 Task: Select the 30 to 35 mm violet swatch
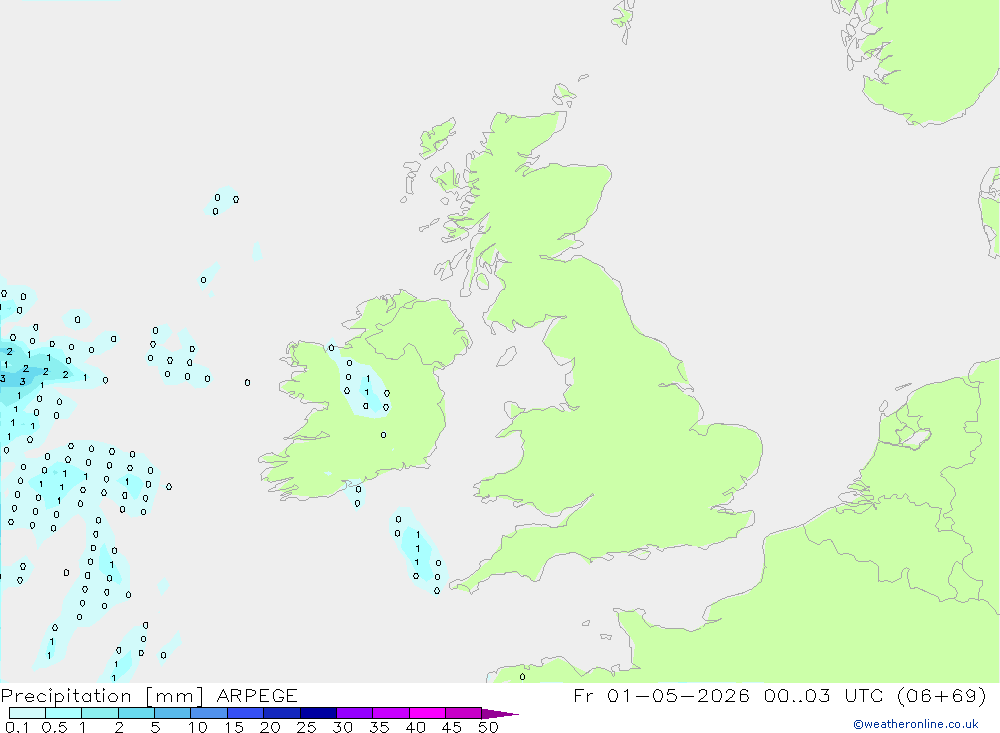(x=355, y=713)
